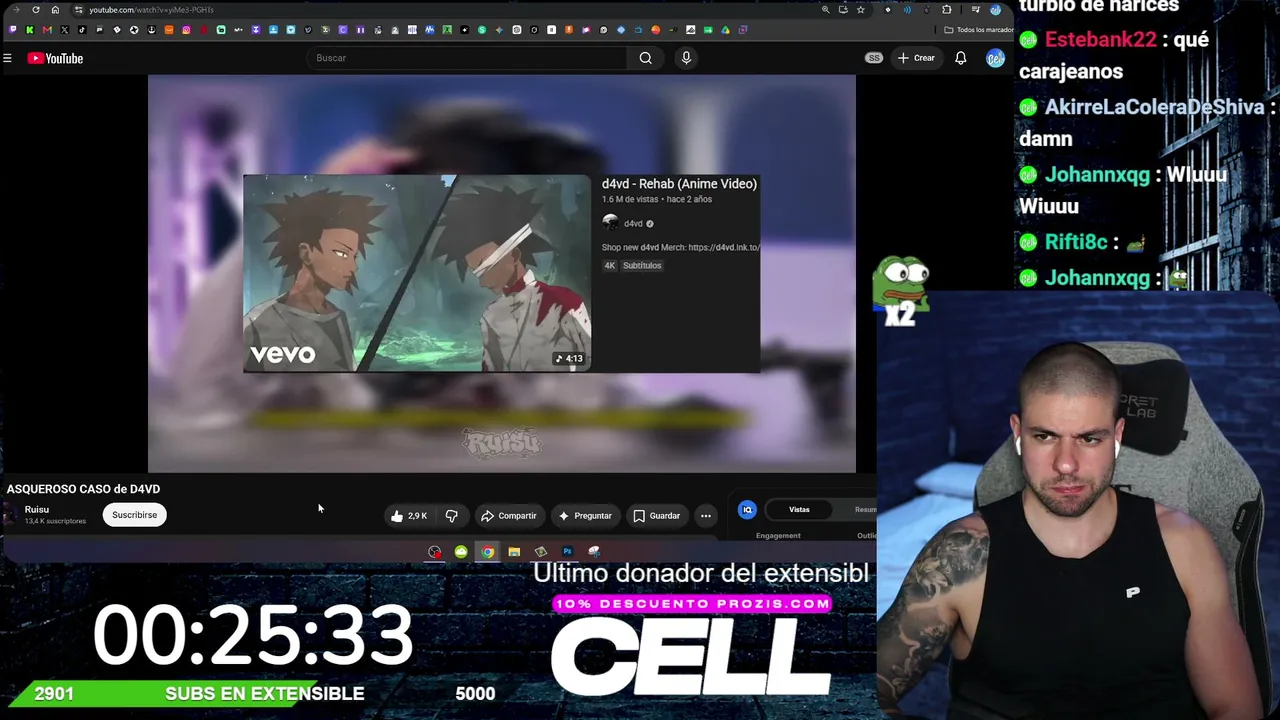Click the magnifier search button
The width and height of the screenshot is (1280, 720).
point(646,58)
